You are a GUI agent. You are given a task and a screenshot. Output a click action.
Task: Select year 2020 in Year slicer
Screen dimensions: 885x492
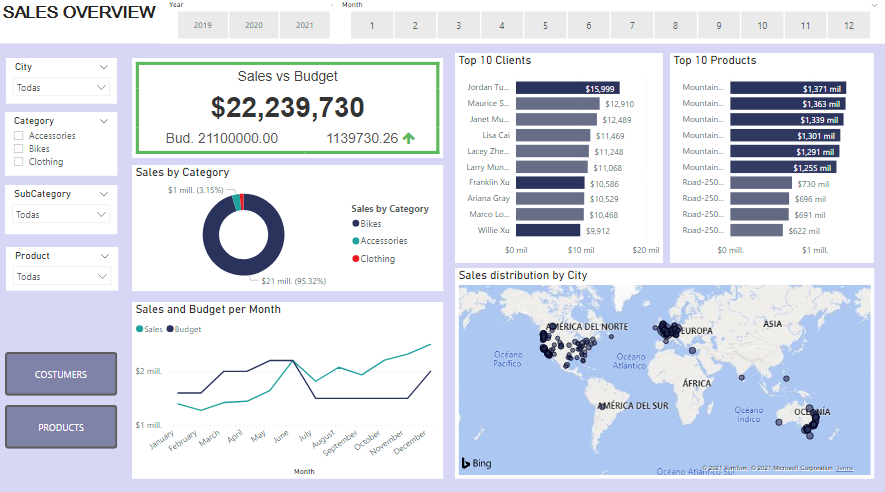254,25
